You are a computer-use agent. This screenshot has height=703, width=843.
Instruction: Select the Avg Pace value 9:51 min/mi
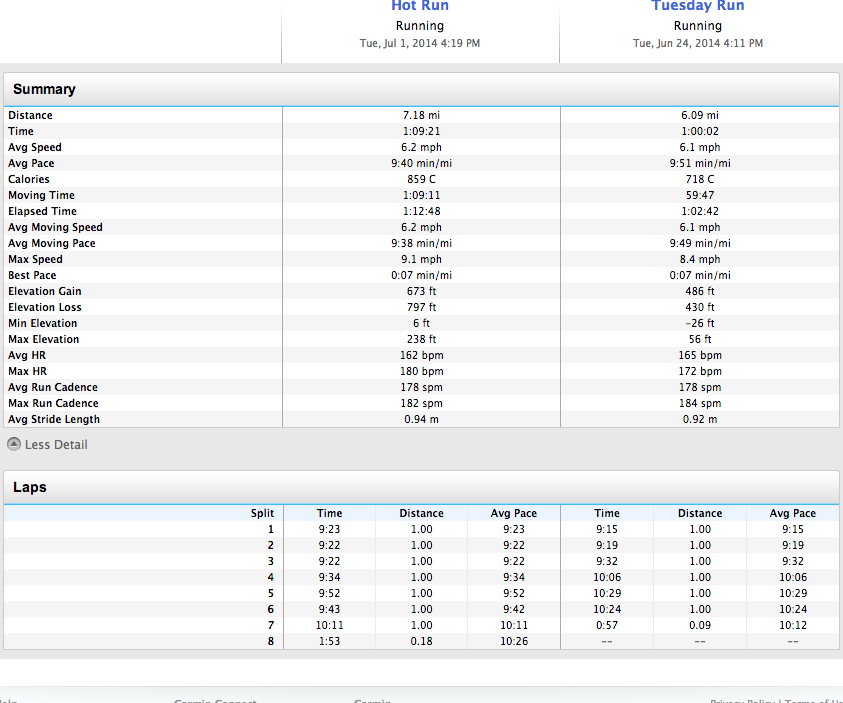click(699, 163)
